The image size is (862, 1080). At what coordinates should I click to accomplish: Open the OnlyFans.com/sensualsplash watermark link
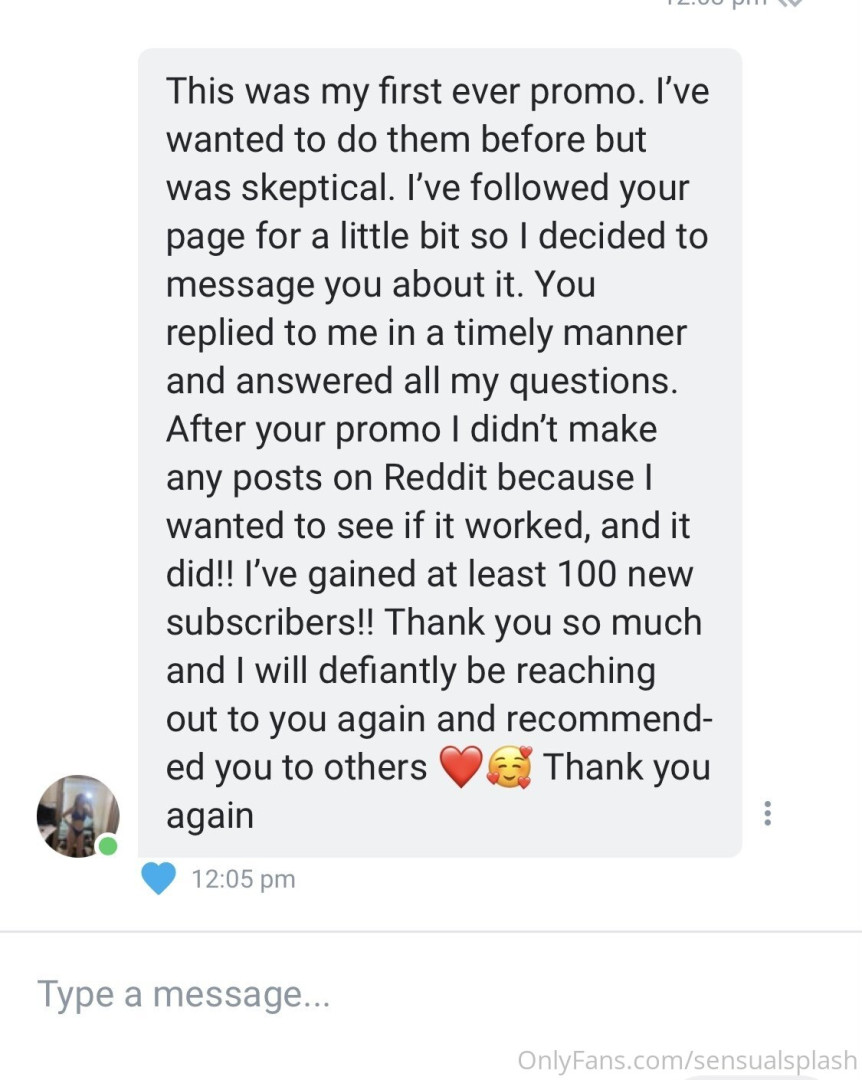tap(687, 1059)
